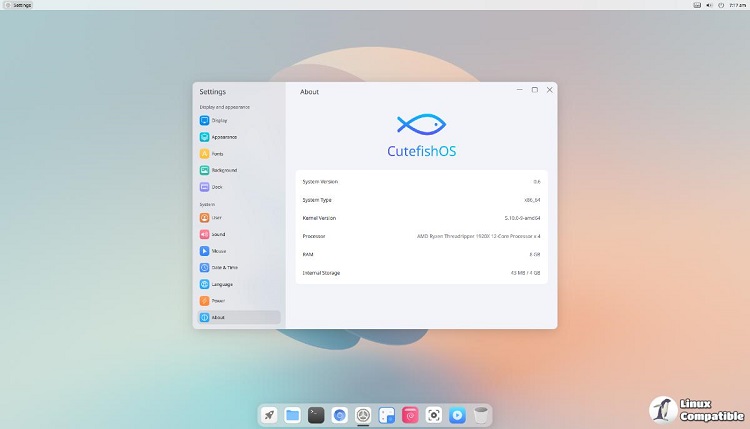Open Display settings in the sidebar
This screenshot has height=429, width=750.
219,120
